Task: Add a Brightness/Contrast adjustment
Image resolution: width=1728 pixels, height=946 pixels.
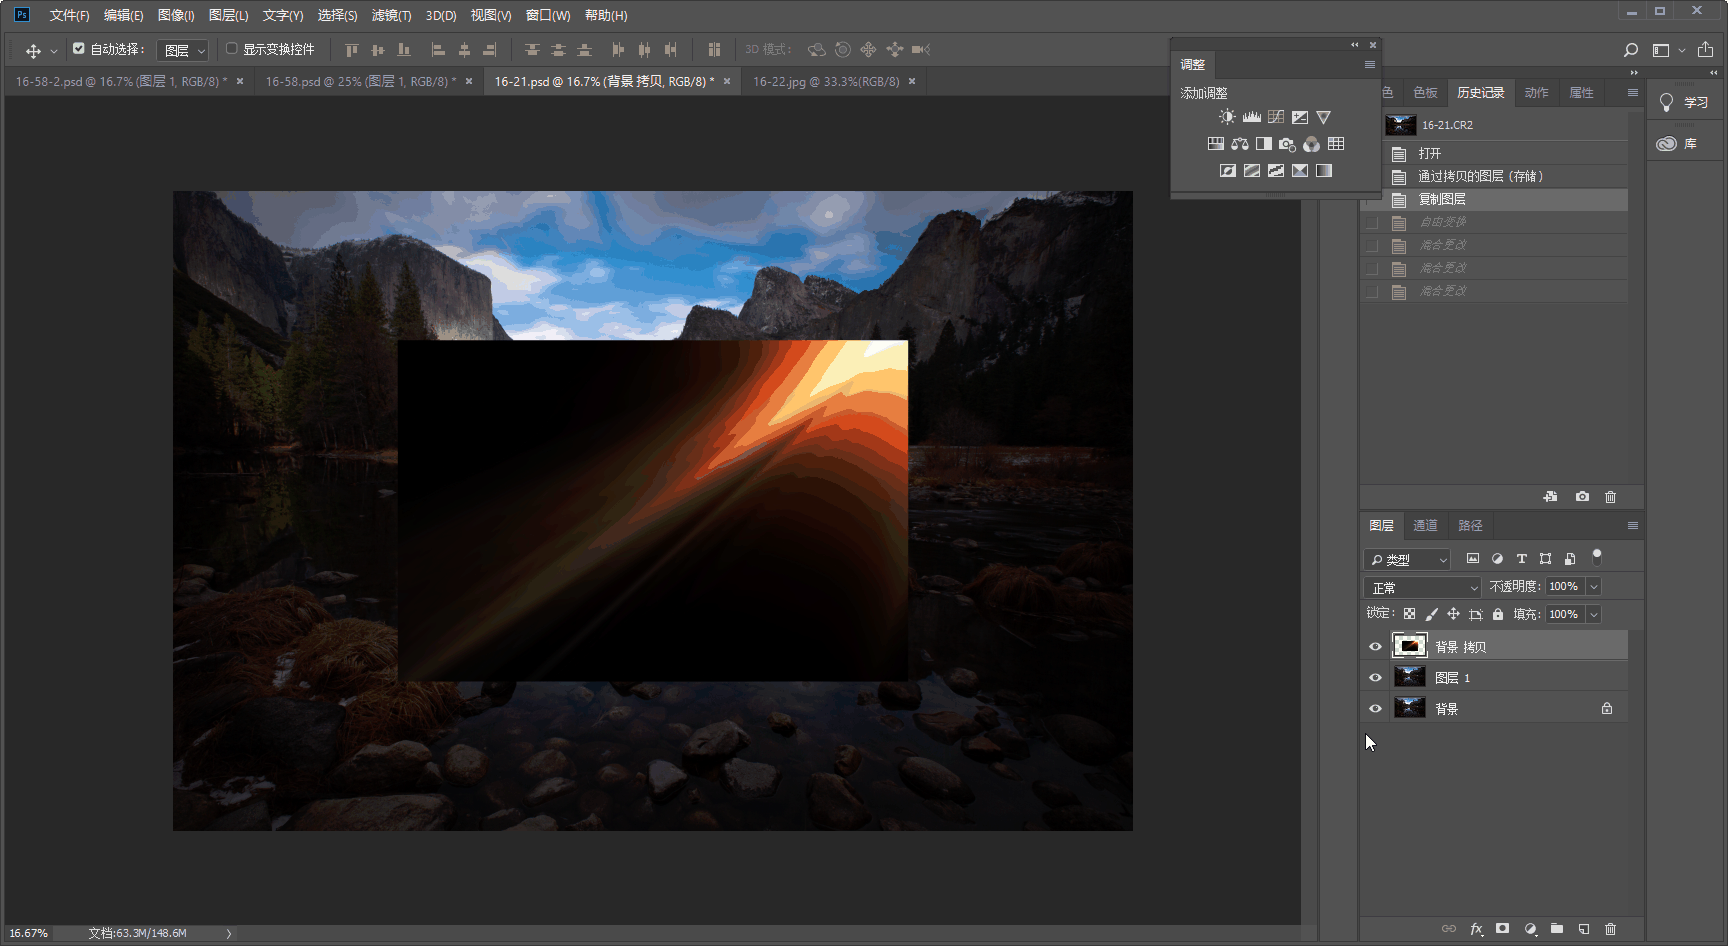Action: 1227,117
